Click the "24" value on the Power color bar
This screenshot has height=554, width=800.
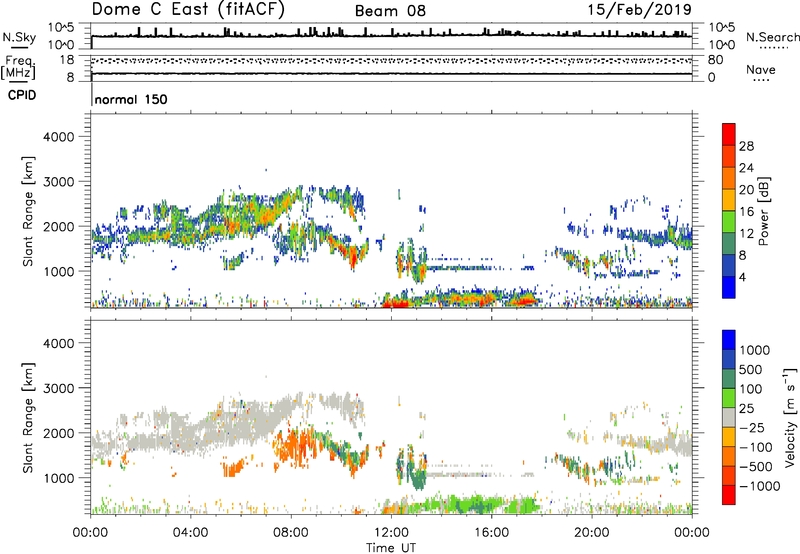click(x=746, y=168)
